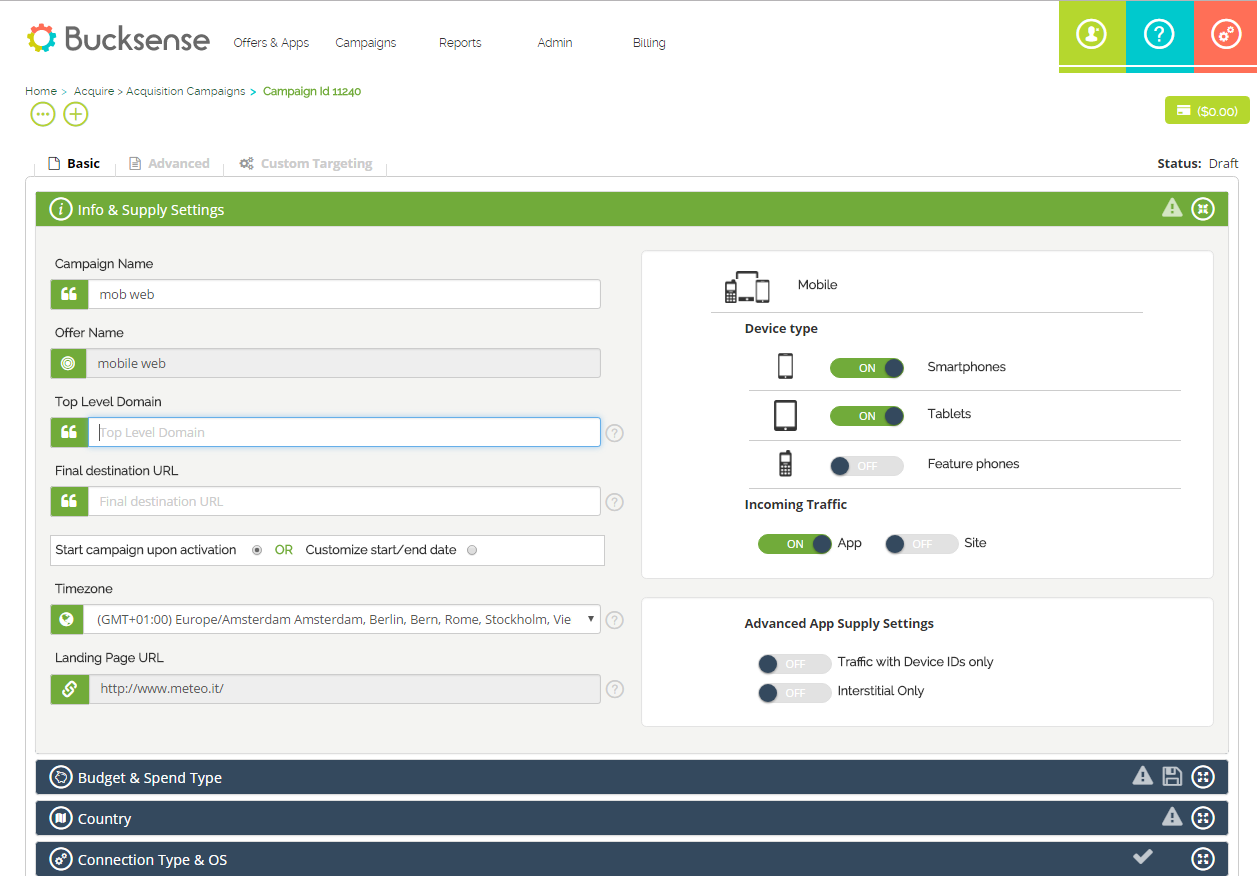The width and height of the screenshot is (1257, 876).
Task: Expand the Country section
Action: (1203, 818)
